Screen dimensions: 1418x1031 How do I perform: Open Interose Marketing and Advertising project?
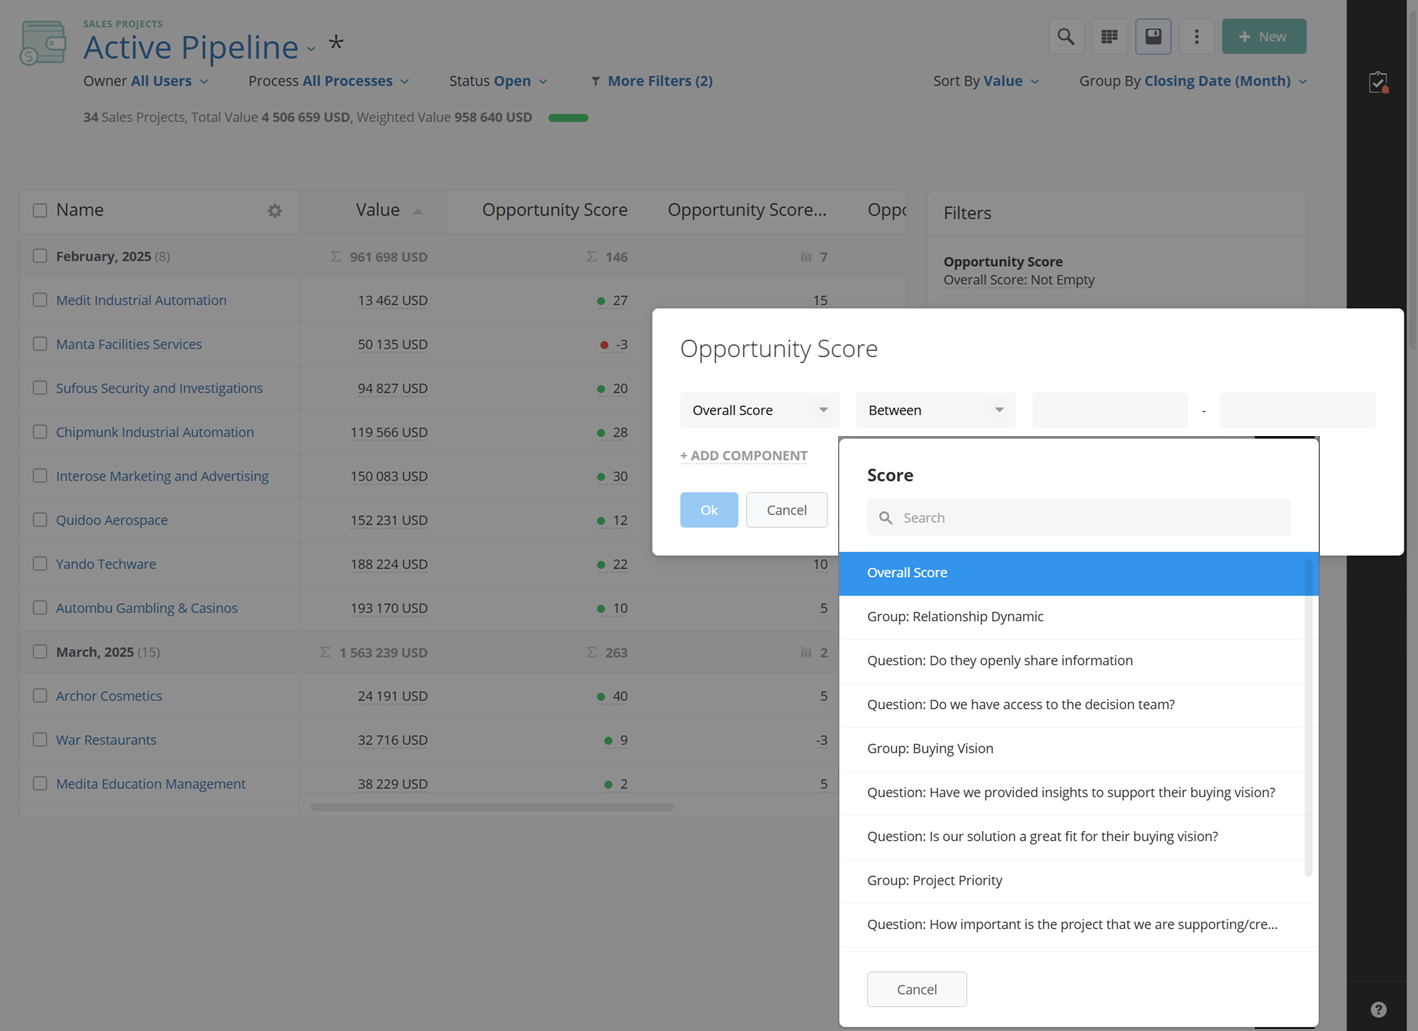coord(162,476)
